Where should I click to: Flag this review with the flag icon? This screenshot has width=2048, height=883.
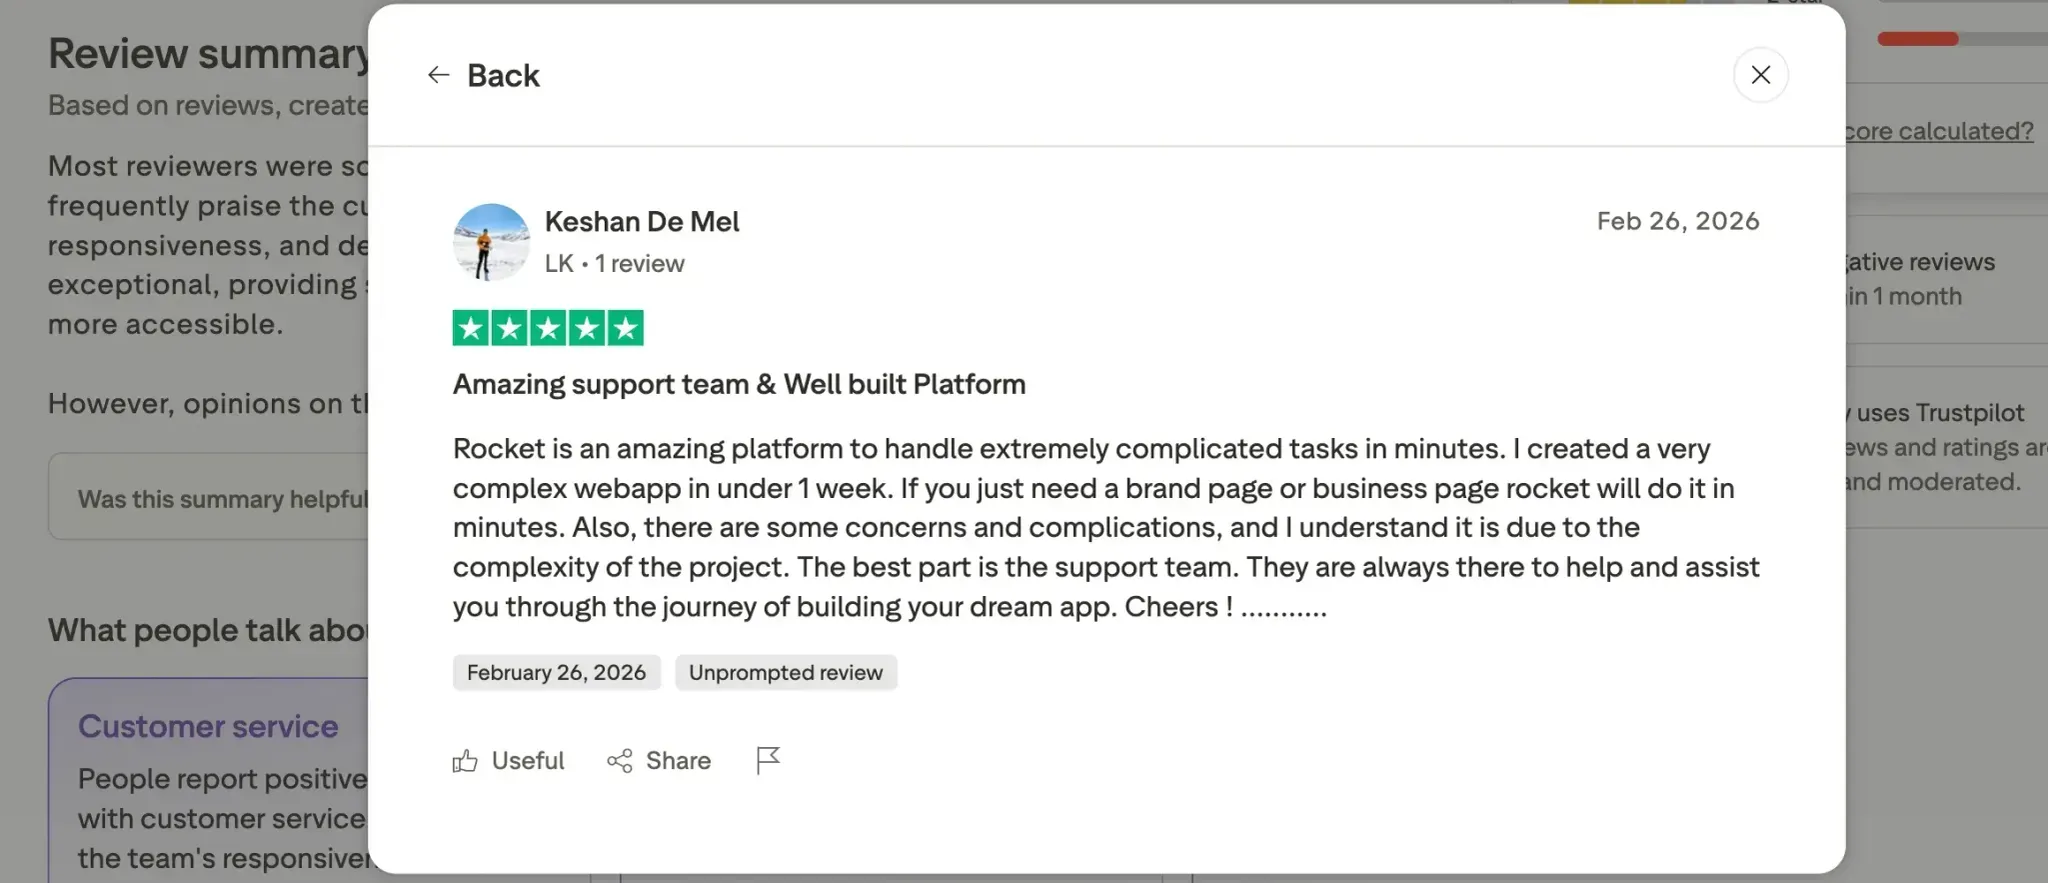click(768, 761)
